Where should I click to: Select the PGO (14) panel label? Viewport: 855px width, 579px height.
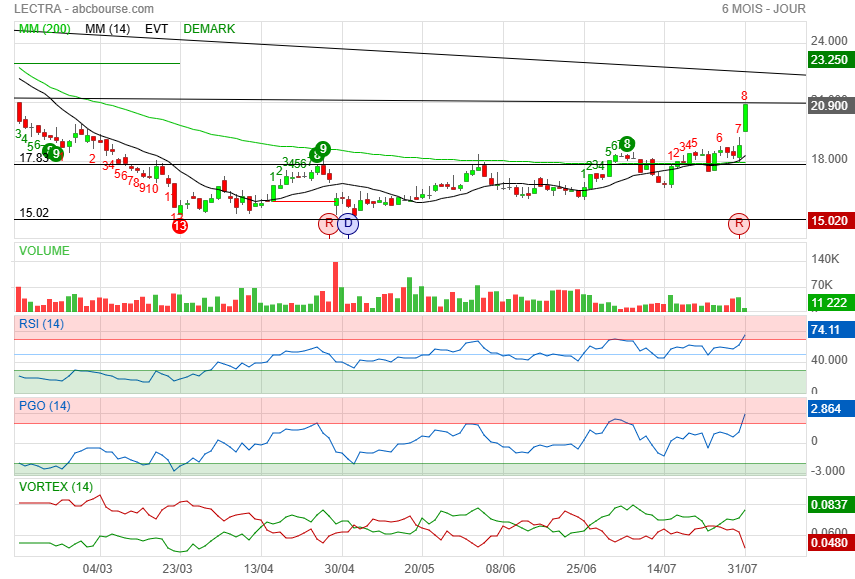[x=45, y=406]
